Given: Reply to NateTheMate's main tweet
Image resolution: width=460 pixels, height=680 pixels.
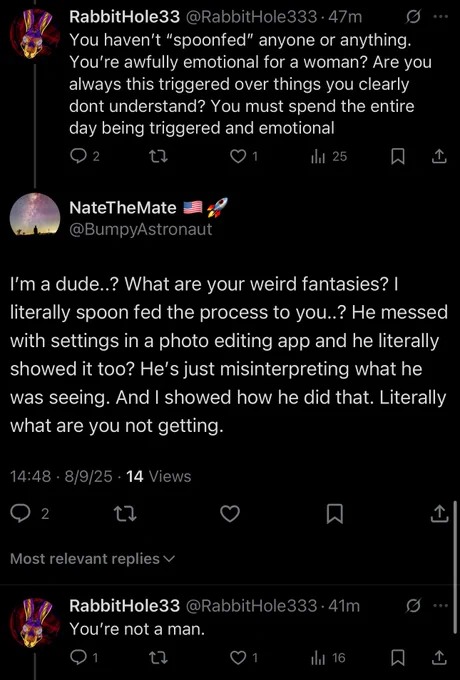Looking at the screenshot, I should pyautogui.click(x=30, y=514).
